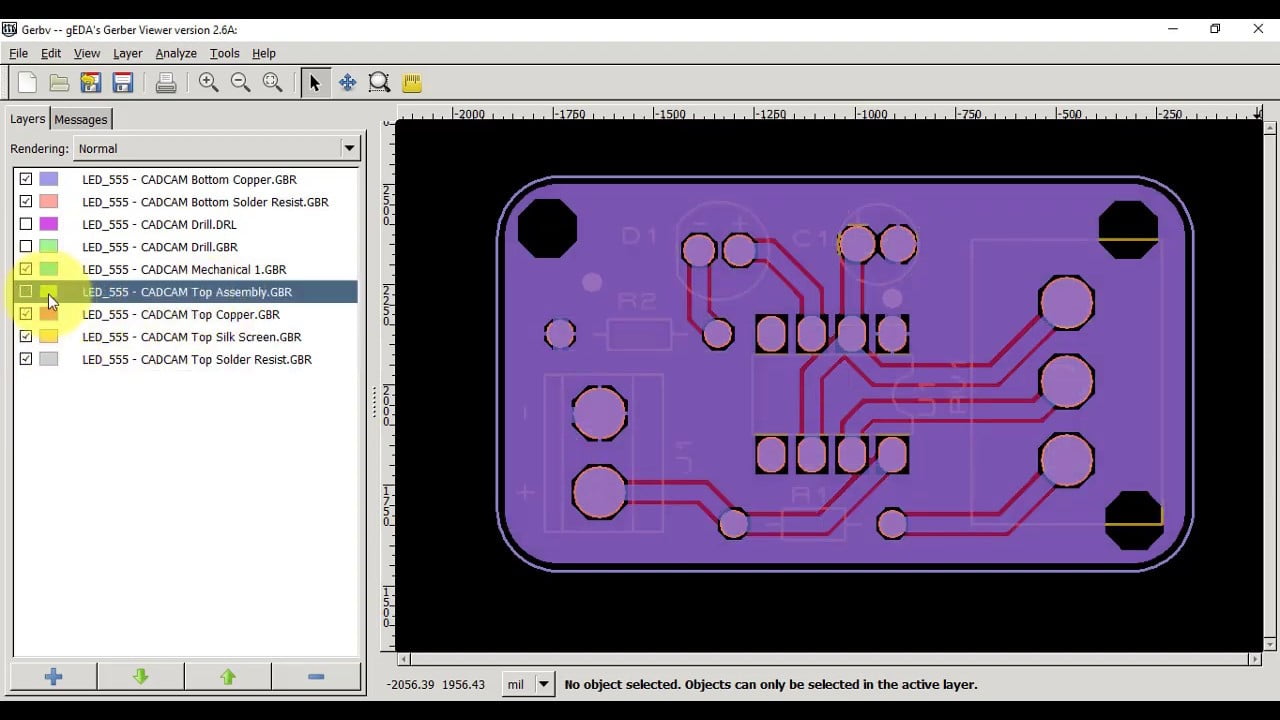Open the Tools menu
Image resolution: width=1280 pixels, height=720 pixels.
[x=224, y=53]
